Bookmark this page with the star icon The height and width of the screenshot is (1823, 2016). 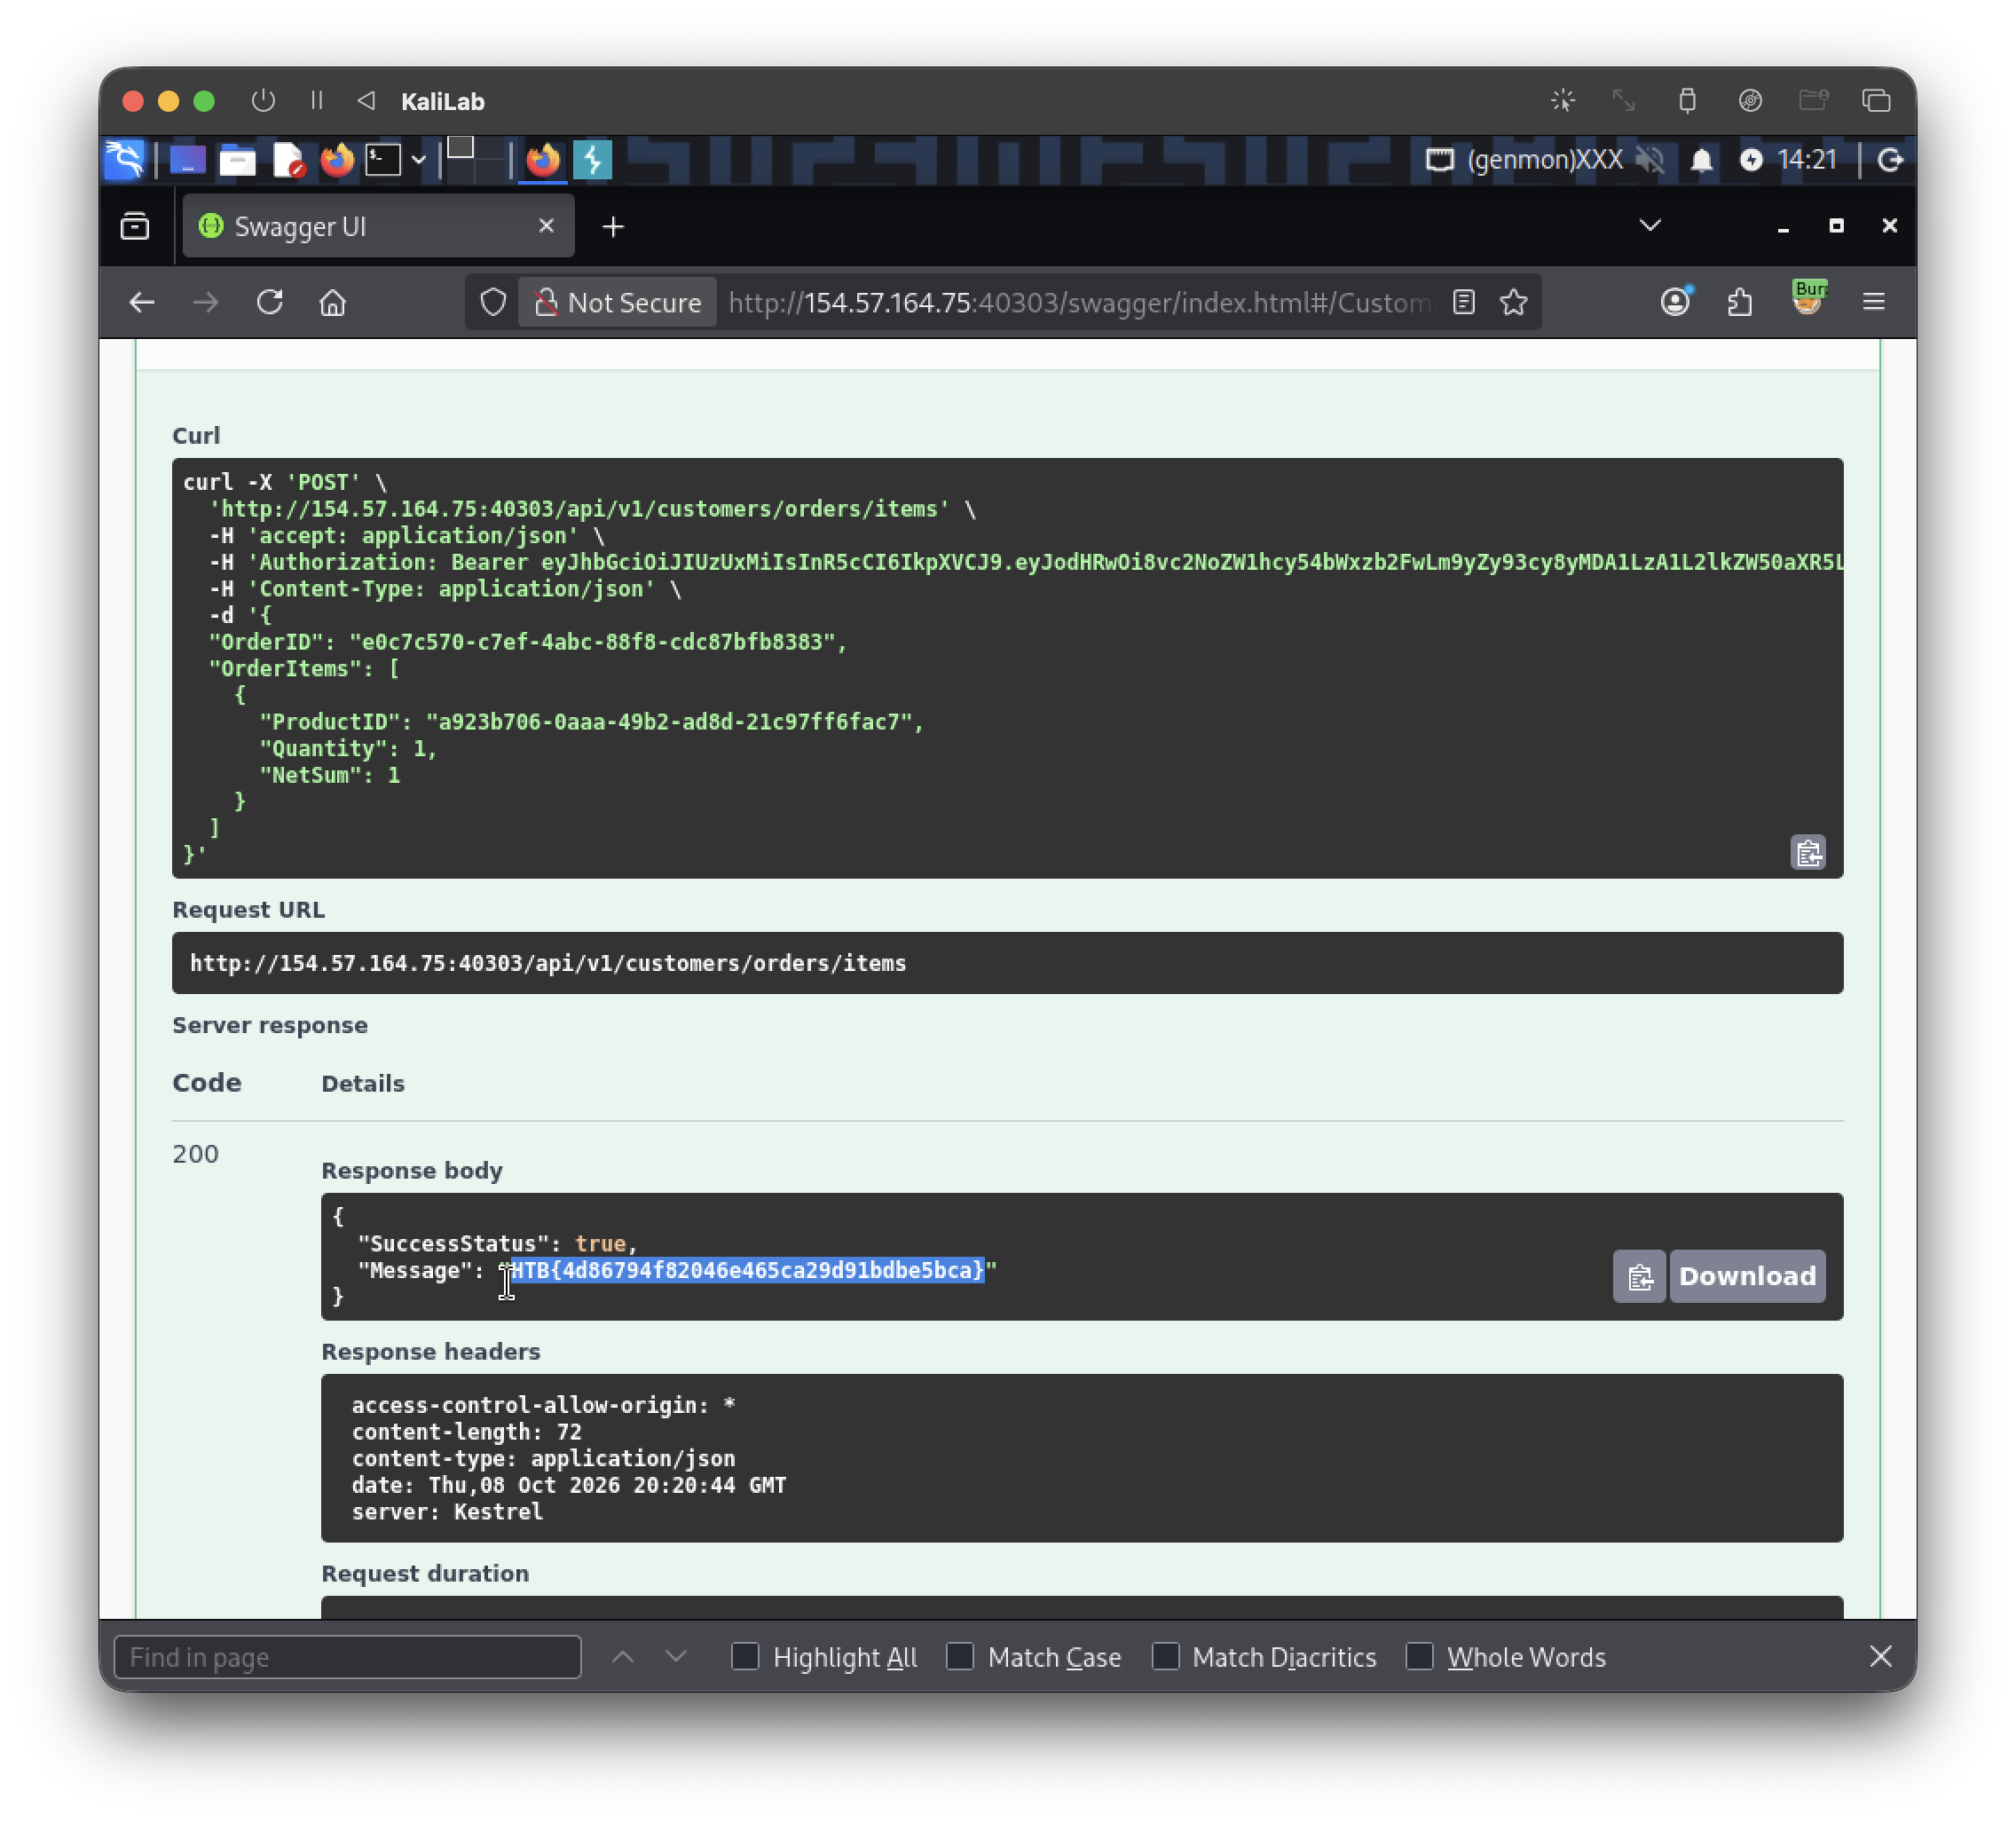1513,302
